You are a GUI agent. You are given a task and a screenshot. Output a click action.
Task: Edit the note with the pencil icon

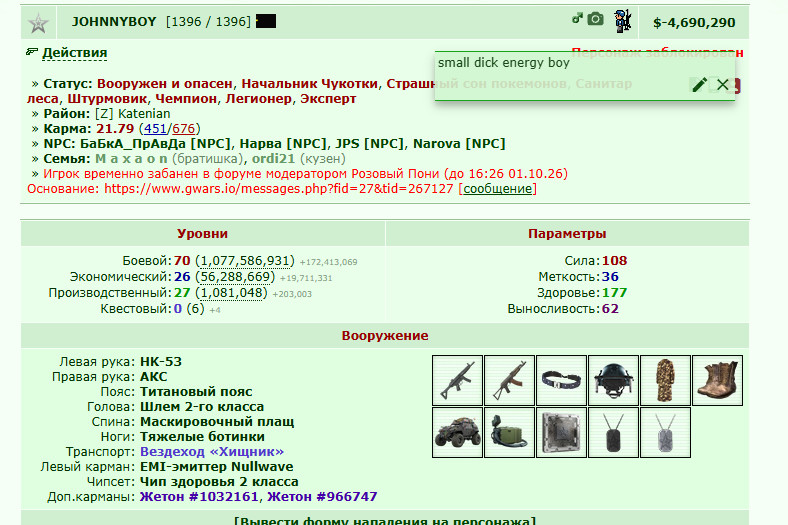pyautogui.click(x=699, y=85)
